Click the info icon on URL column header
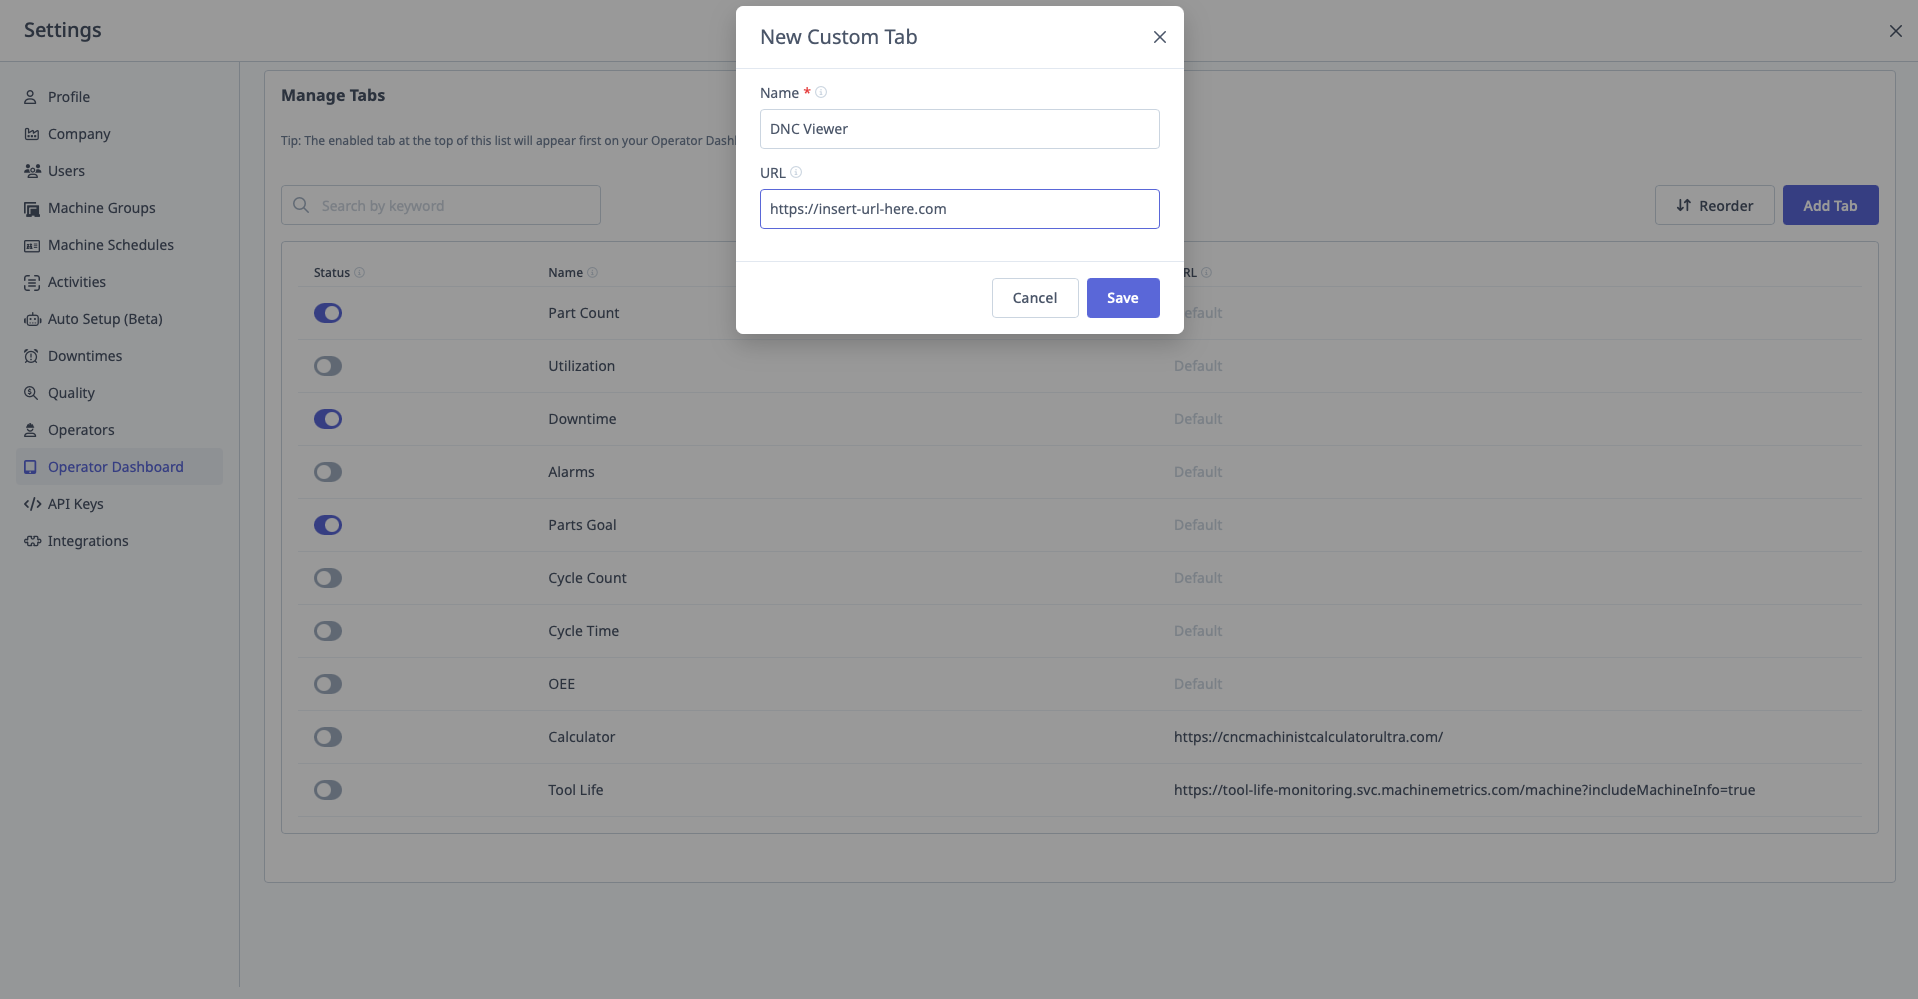 click(1206, 272)
